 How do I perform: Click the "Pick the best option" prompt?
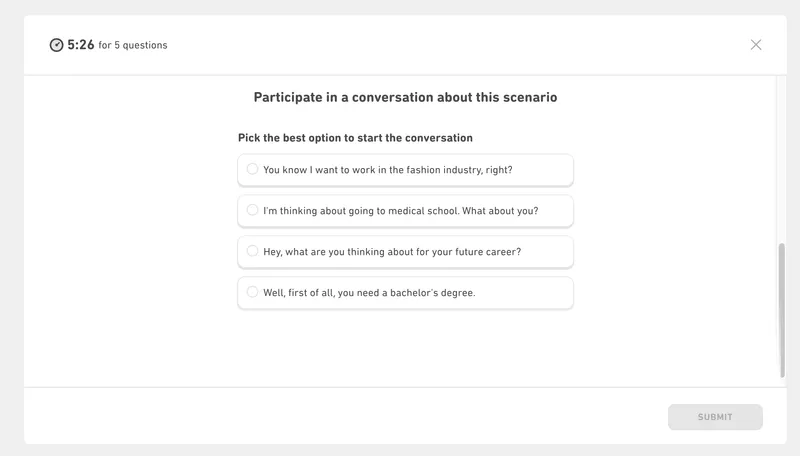[355, 138]
